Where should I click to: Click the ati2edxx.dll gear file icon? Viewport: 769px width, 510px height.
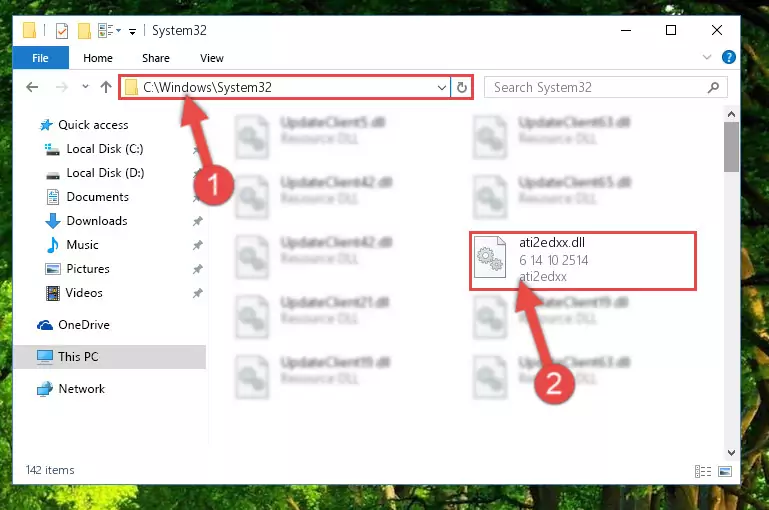[490, 257]
